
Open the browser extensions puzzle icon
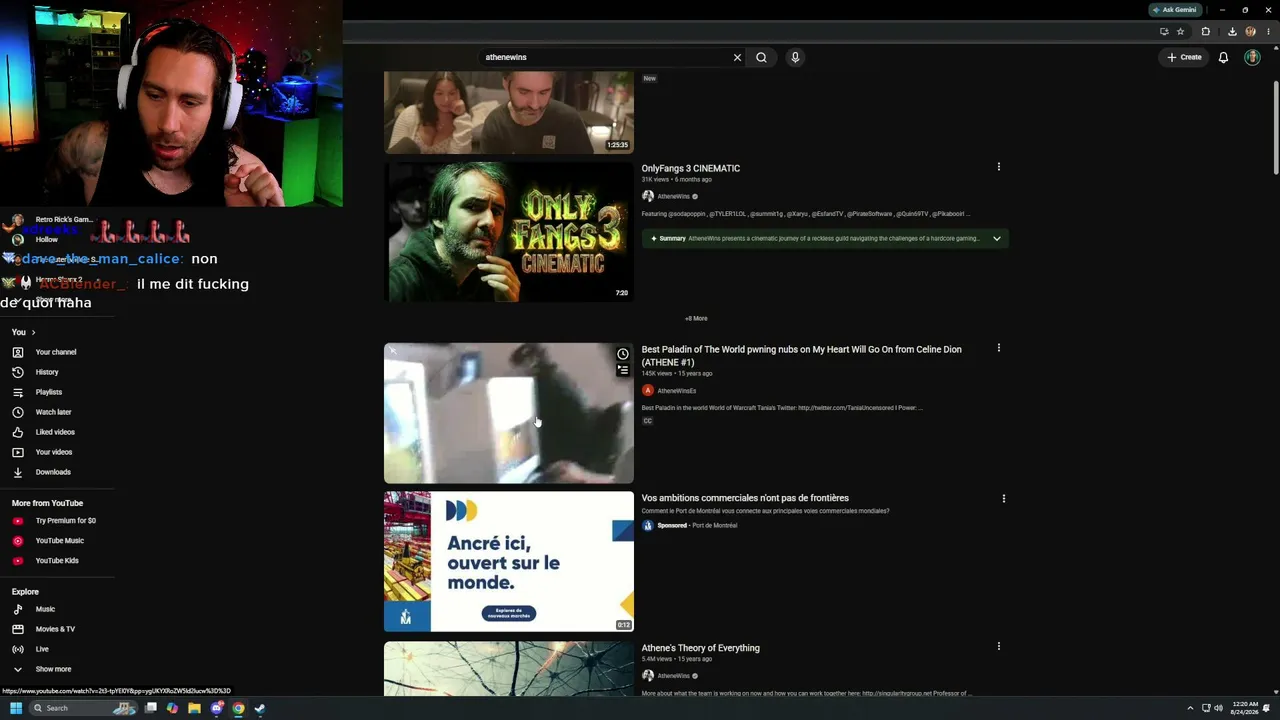point(1205,31)
